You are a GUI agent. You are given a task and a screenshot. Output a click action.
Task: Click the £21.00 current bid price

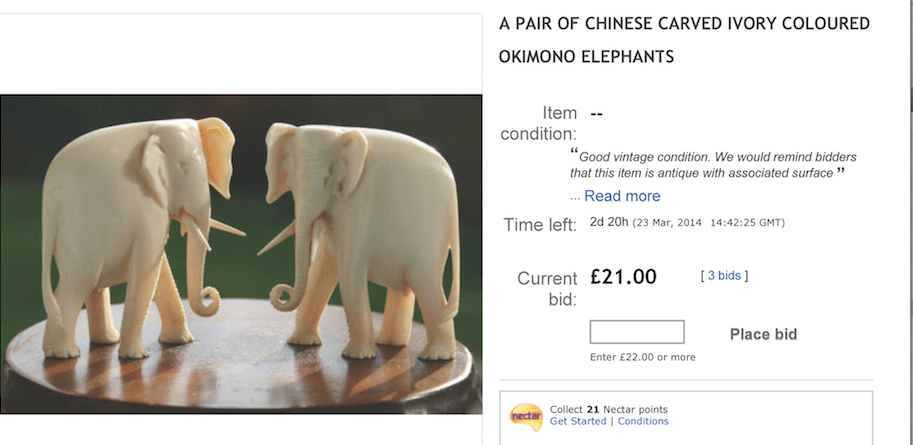[x=623, y=277]
